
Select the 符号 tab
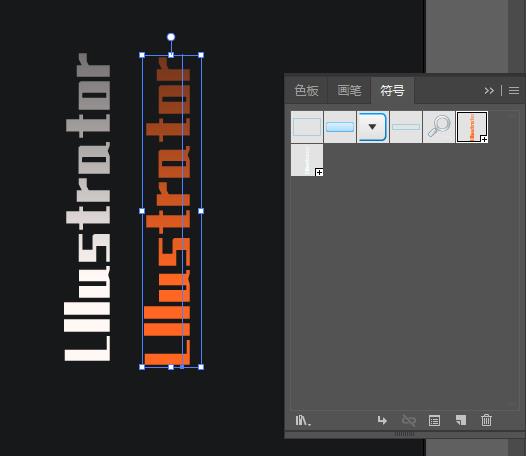coord(392,91)
